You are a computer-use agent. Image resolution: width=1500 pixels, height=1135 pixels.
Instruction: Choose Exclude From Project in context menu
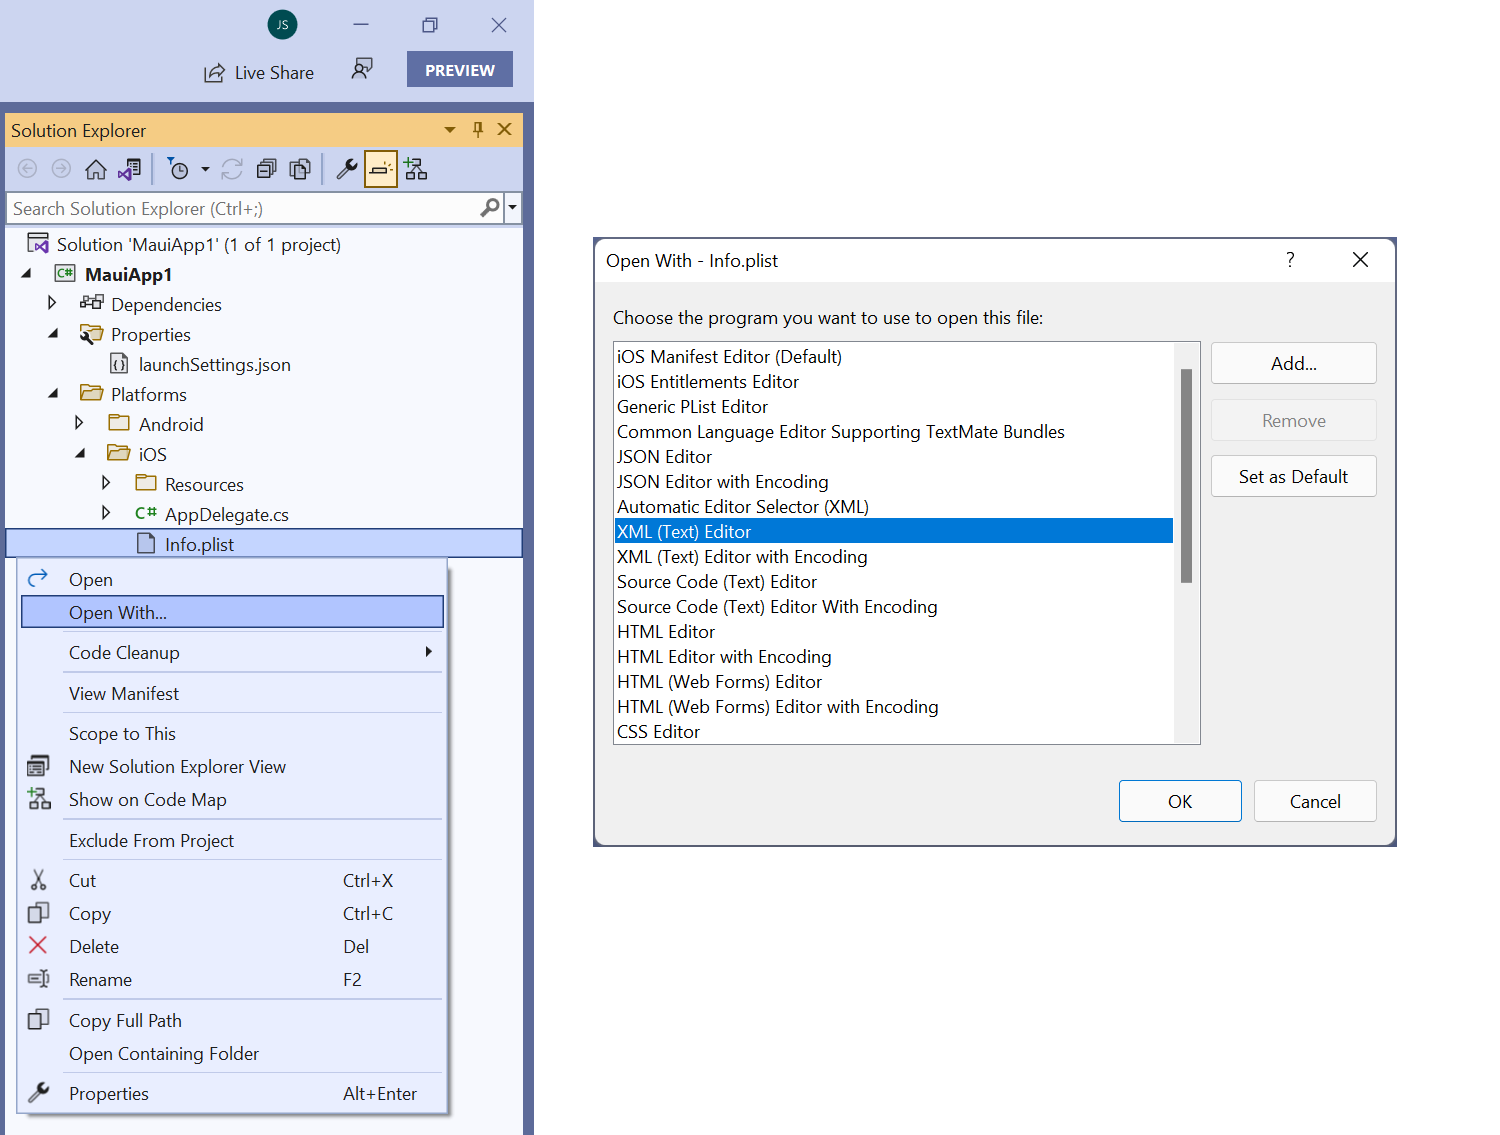pos(151,840)
